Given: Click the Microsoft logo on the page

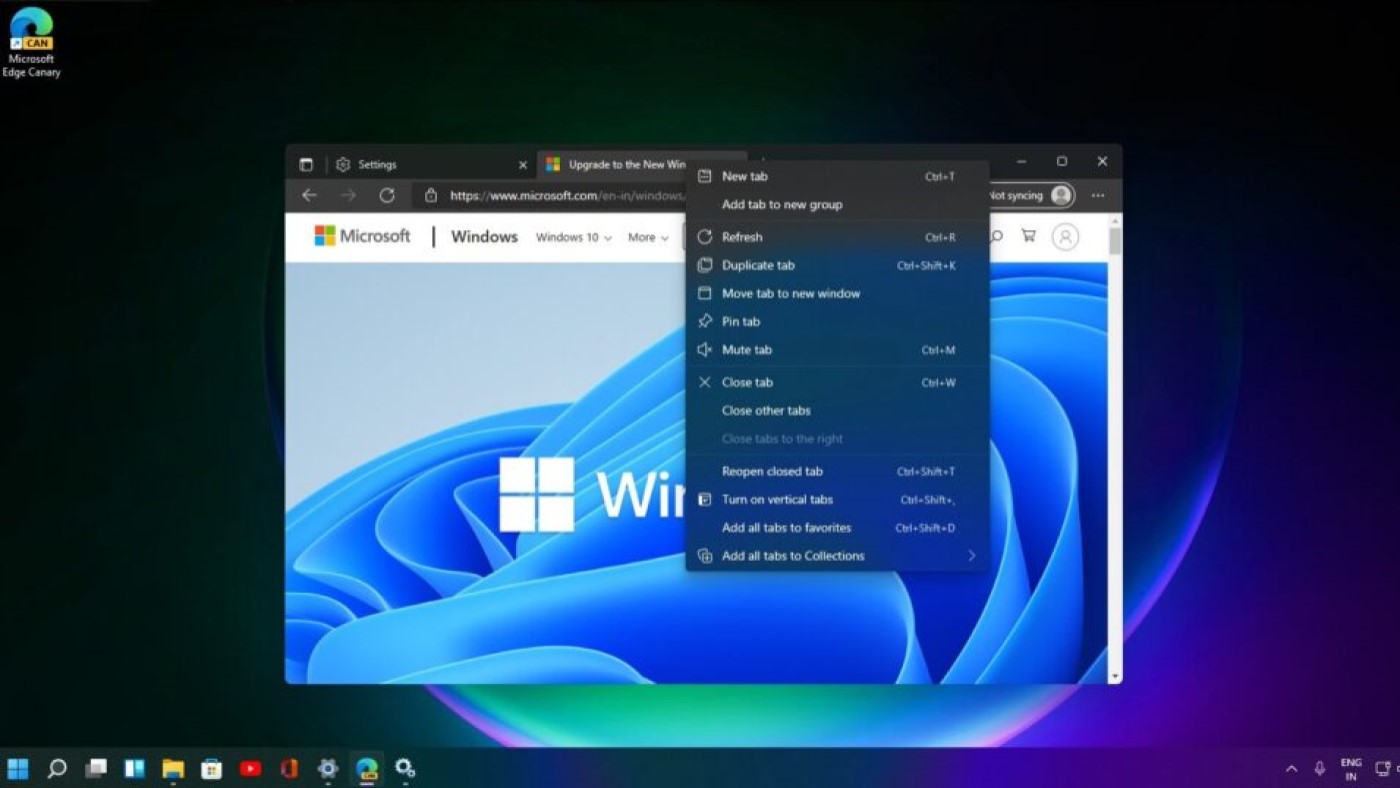Looking at the screenshot, I should (362, 236).
